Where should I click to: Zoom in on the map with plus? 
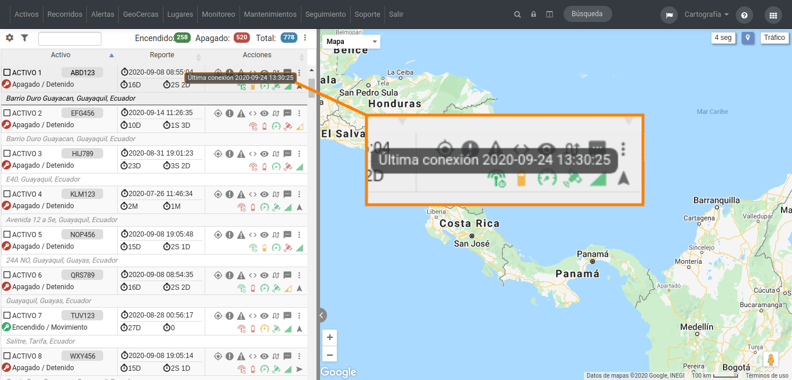330,337
